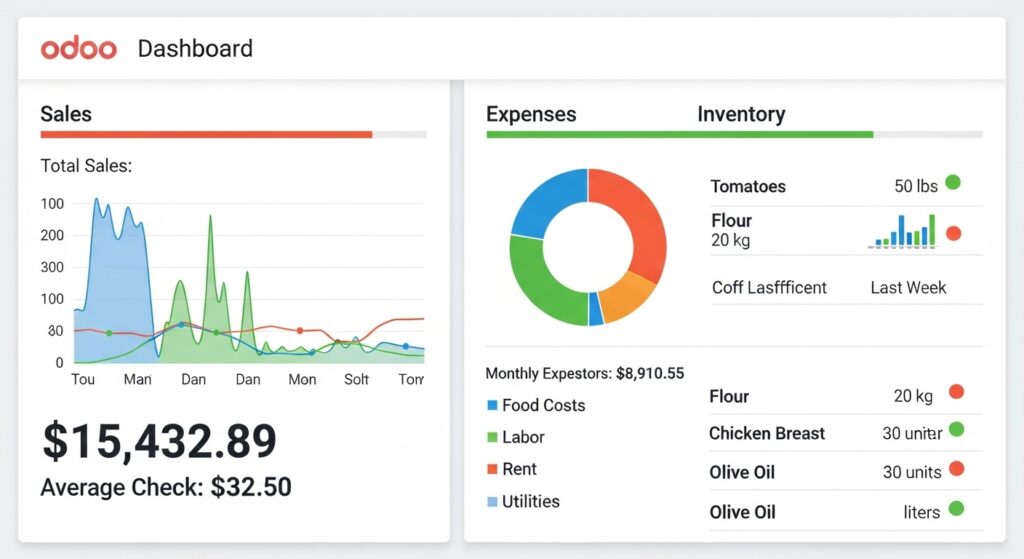
Task: Click green status dot for Chicken Breast
Action: tap(956, 430)
